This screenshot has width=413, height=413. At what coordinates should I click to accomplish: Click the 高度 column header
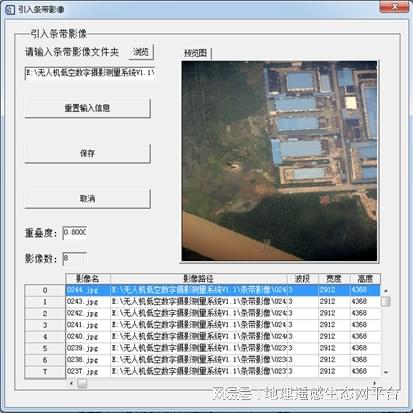click(365, 279)
